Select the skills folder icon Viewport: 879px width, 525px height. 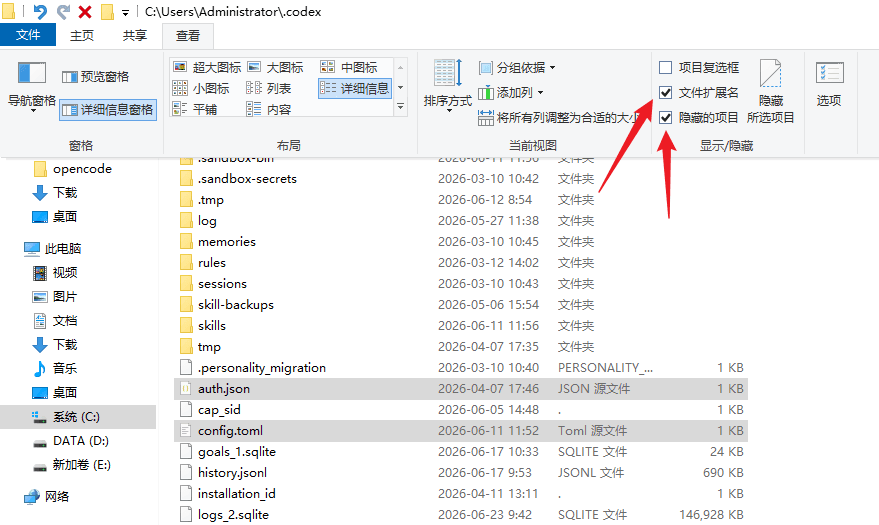[186, 326]
